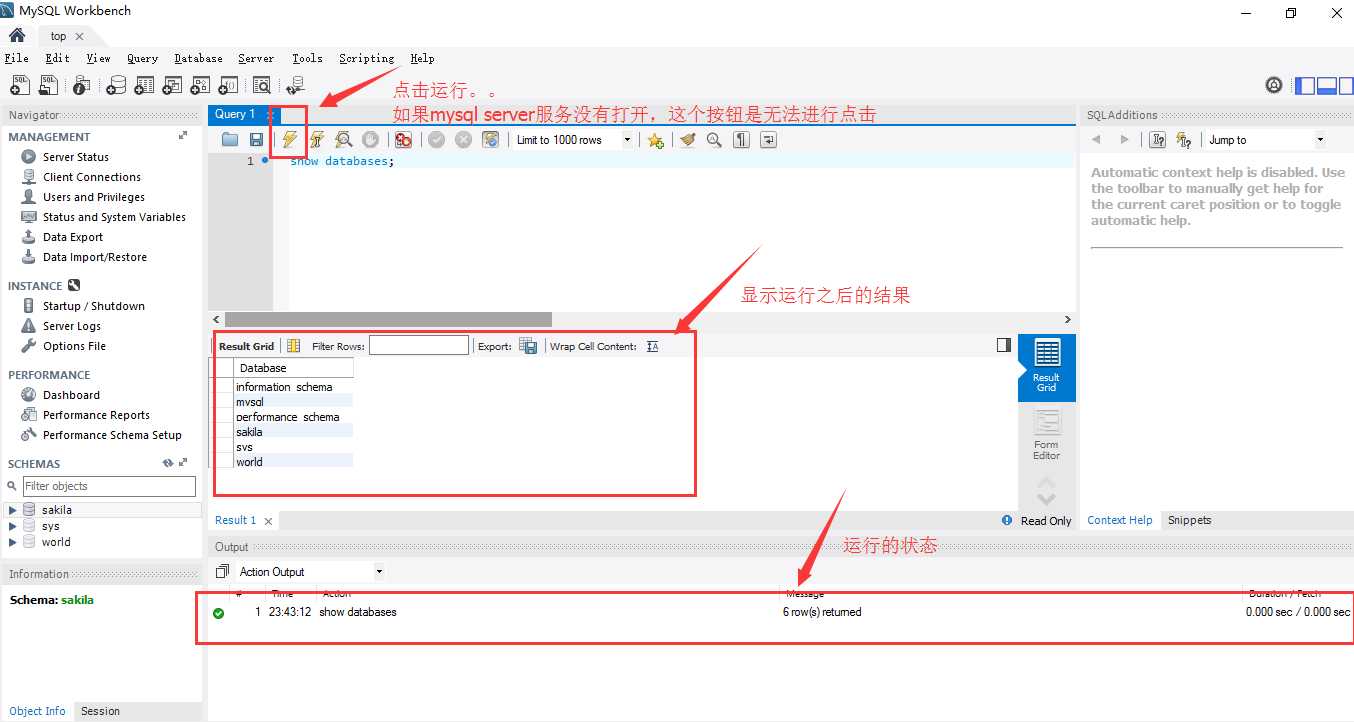Toggle stop-on-error execution button
Screen dimensions: 1354x722
pyautogui.click(x=403, y=140)
